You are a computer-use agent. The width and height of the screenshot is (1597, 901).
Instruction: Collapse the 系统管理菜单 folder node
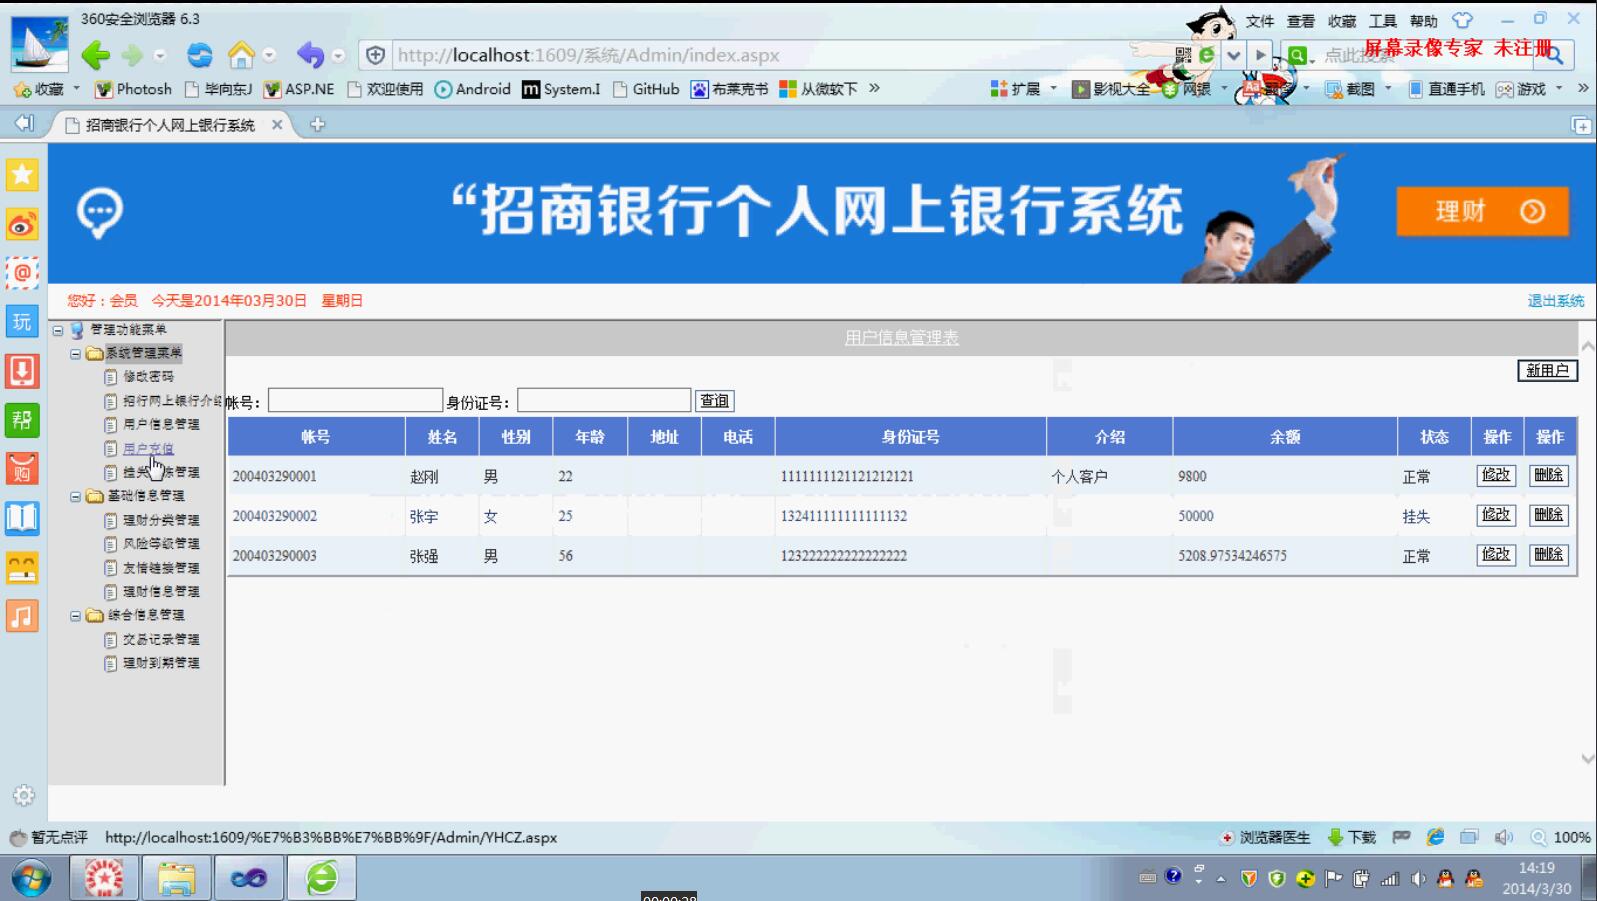point(75,354)
